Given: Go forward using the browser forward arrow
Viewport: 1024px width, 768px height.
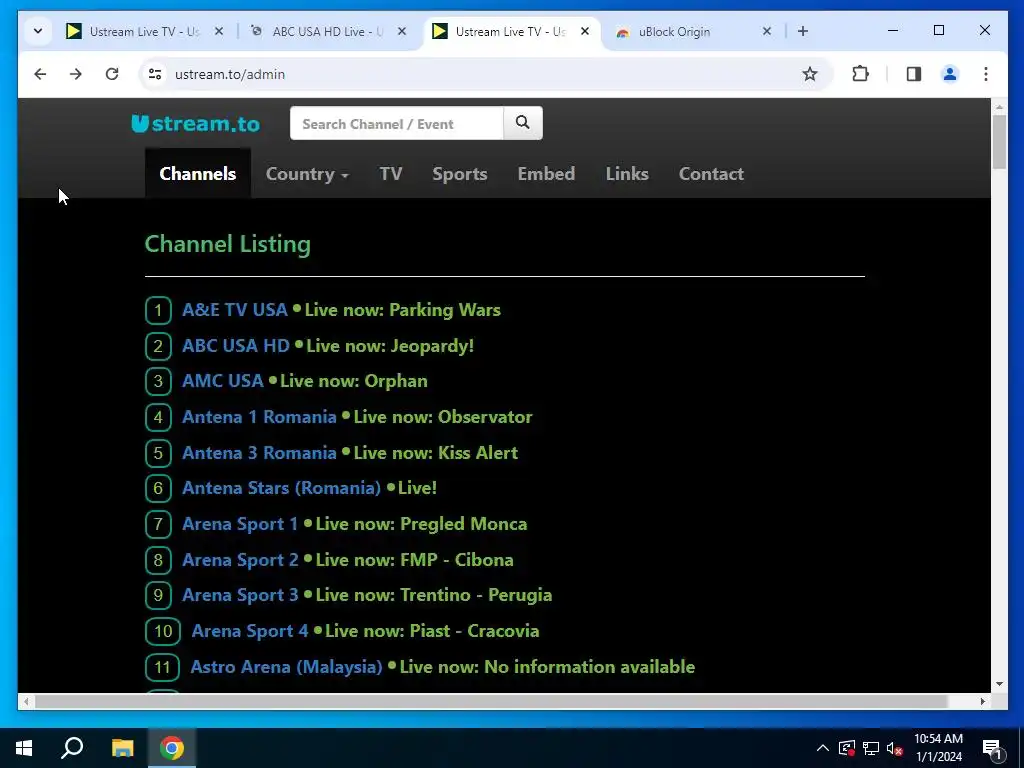Looking at the screenshot, I should [76, 74].
